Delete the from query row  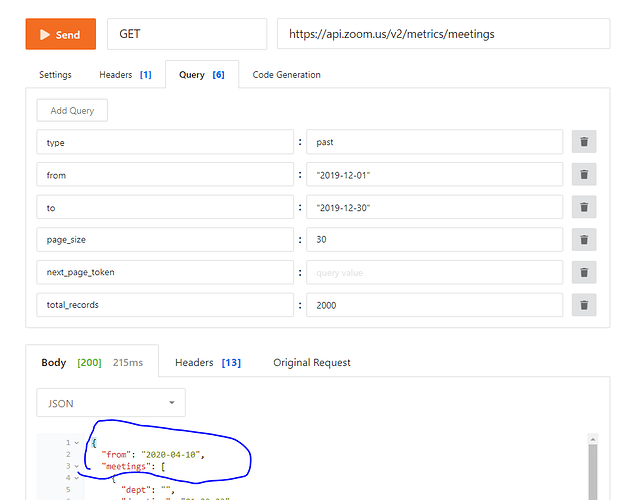click(x=584, y=174)
